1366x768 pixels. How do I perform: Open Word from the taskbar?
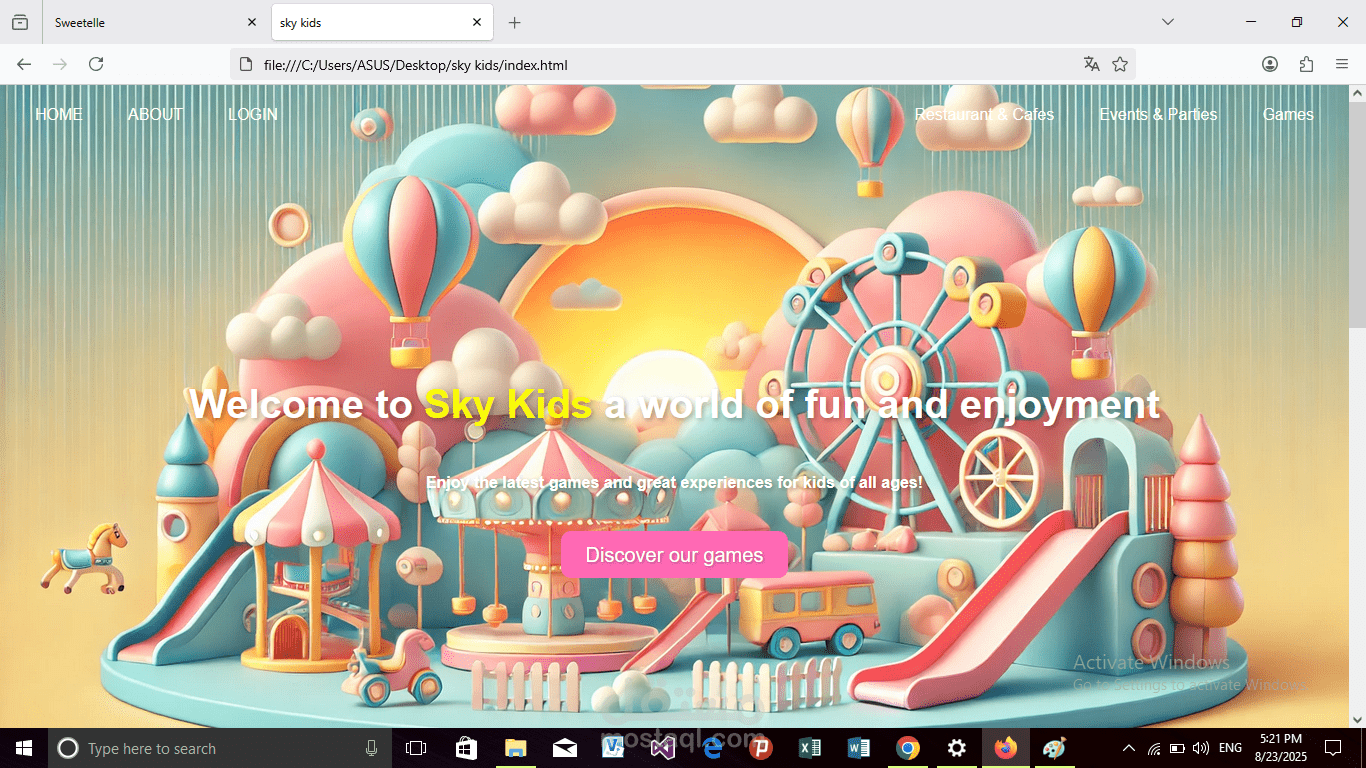point(859,748)
